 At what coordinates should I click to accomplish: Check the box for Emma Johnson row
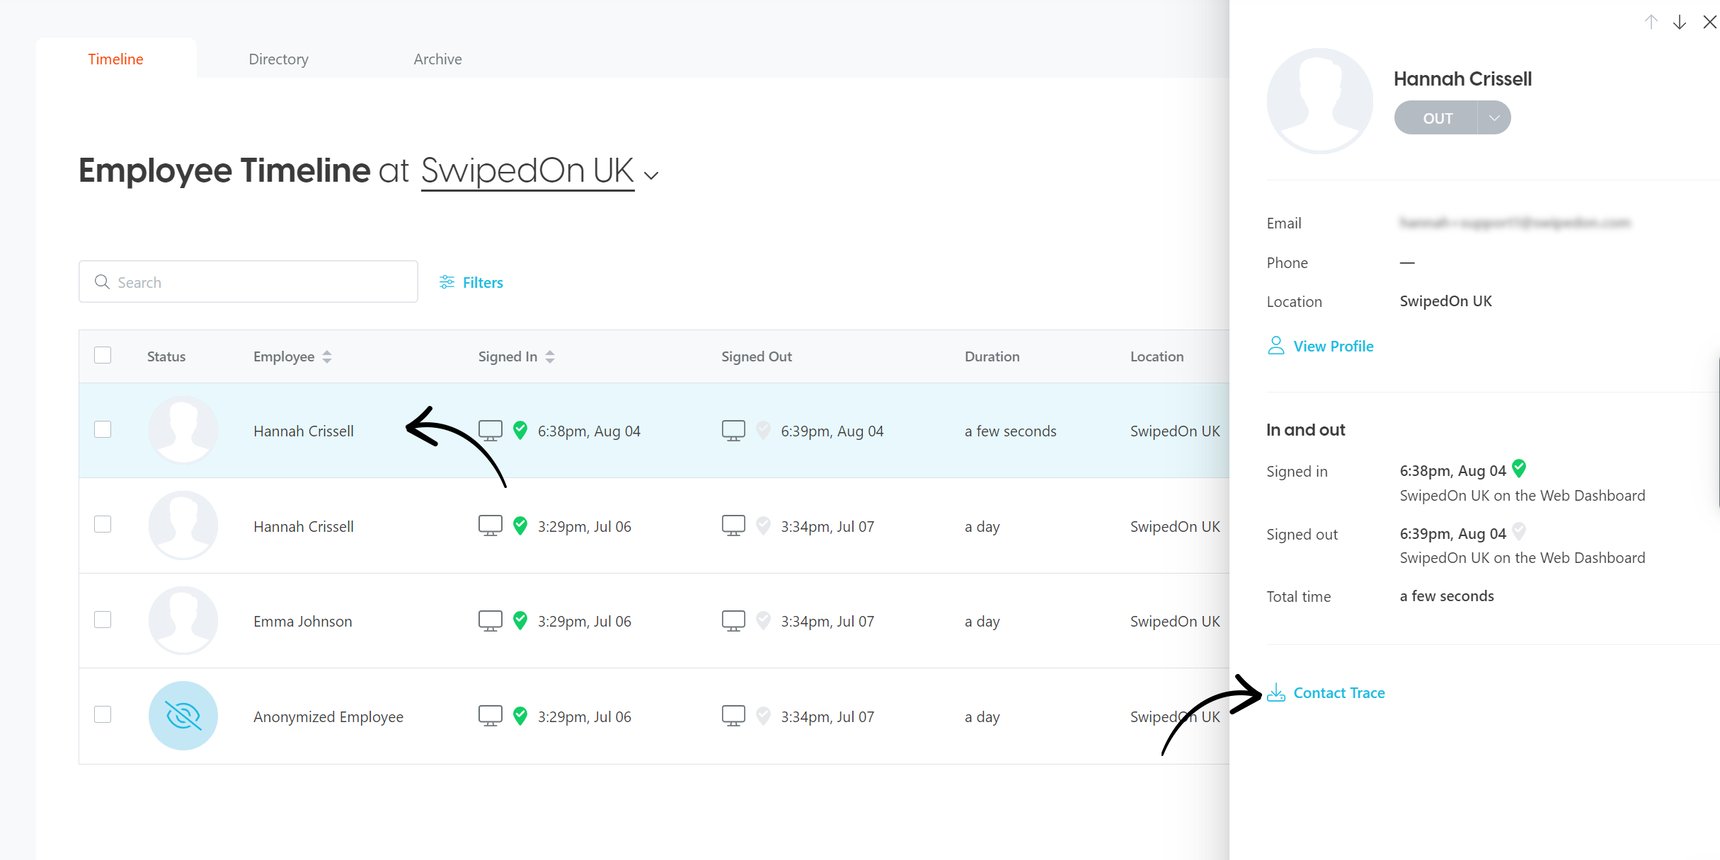pos(103,620)
